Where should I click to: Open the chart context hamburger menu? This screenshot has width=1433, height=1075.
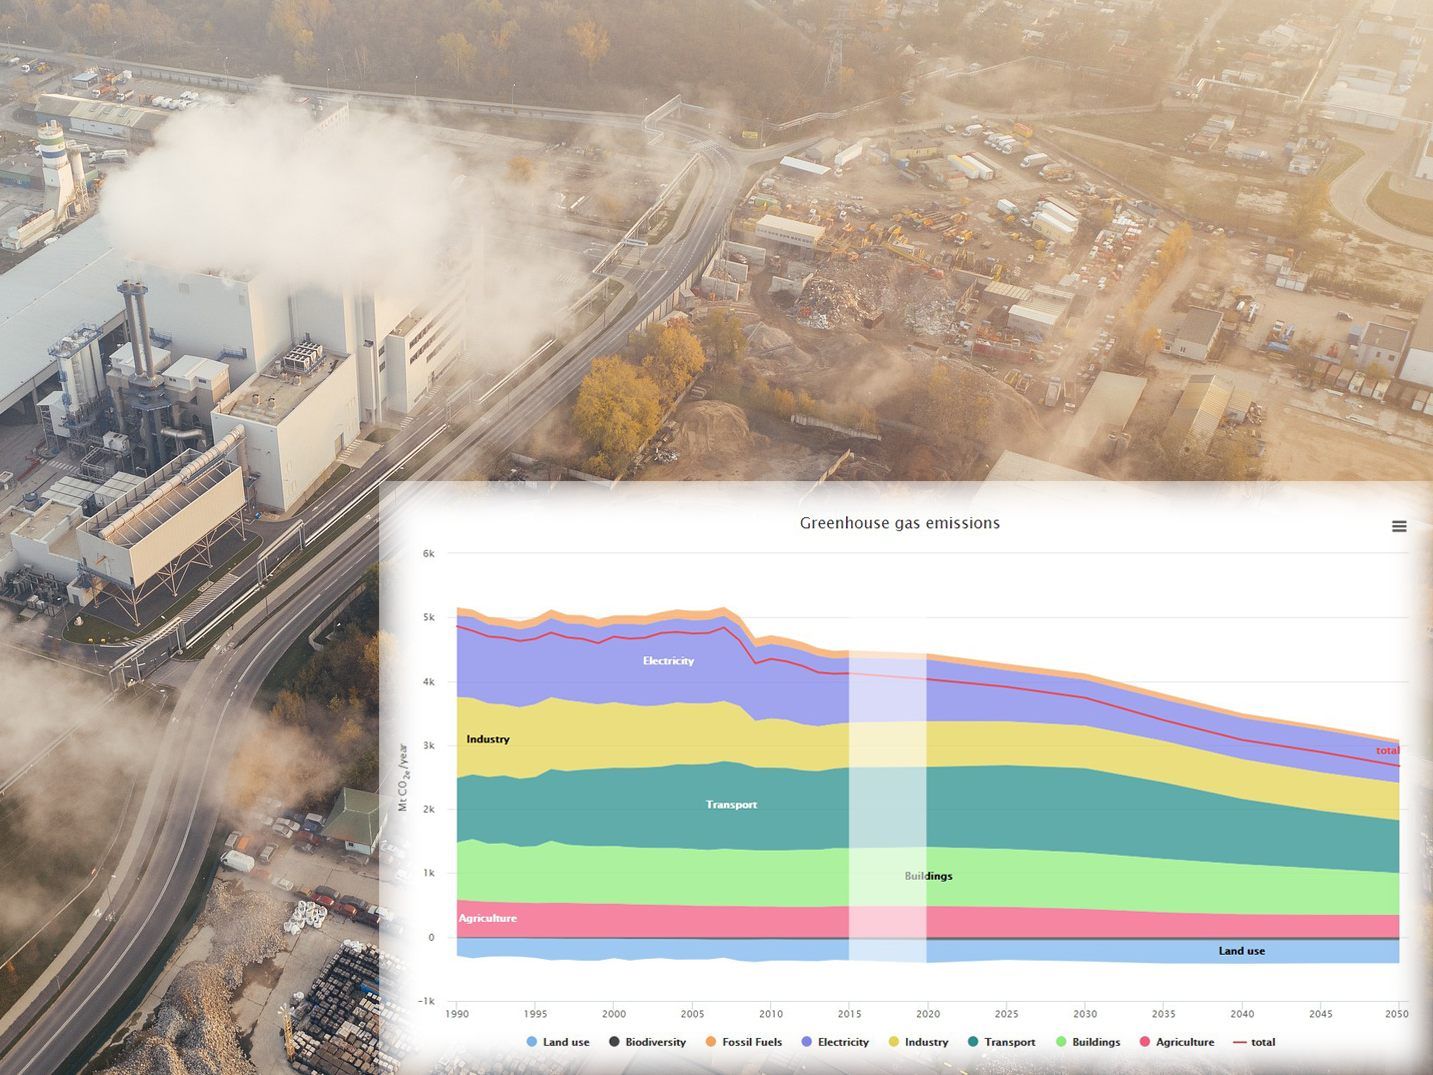click(1399, 526)
